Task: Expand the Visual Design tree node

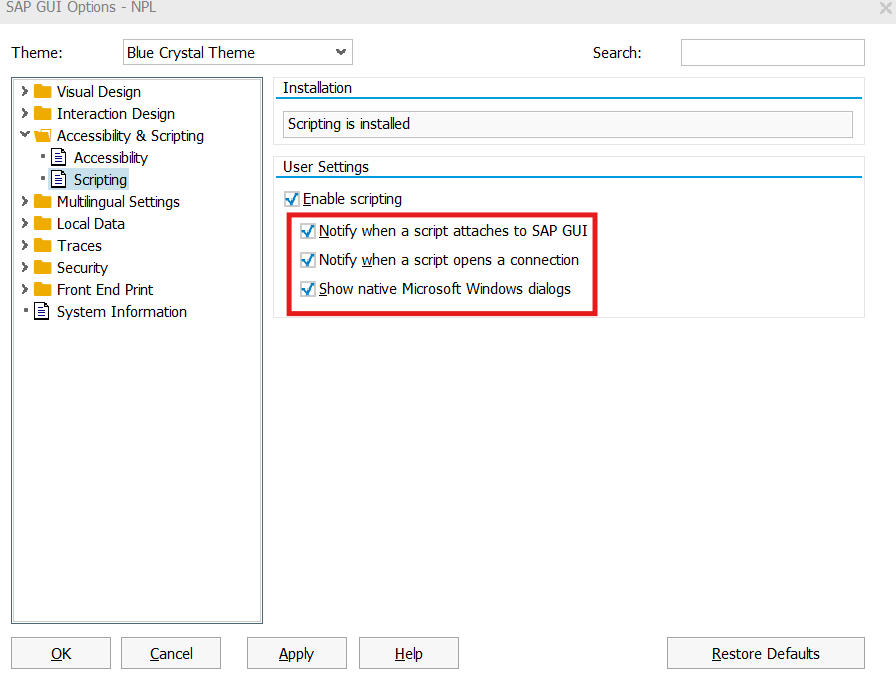Action: (x=24, y=91)
